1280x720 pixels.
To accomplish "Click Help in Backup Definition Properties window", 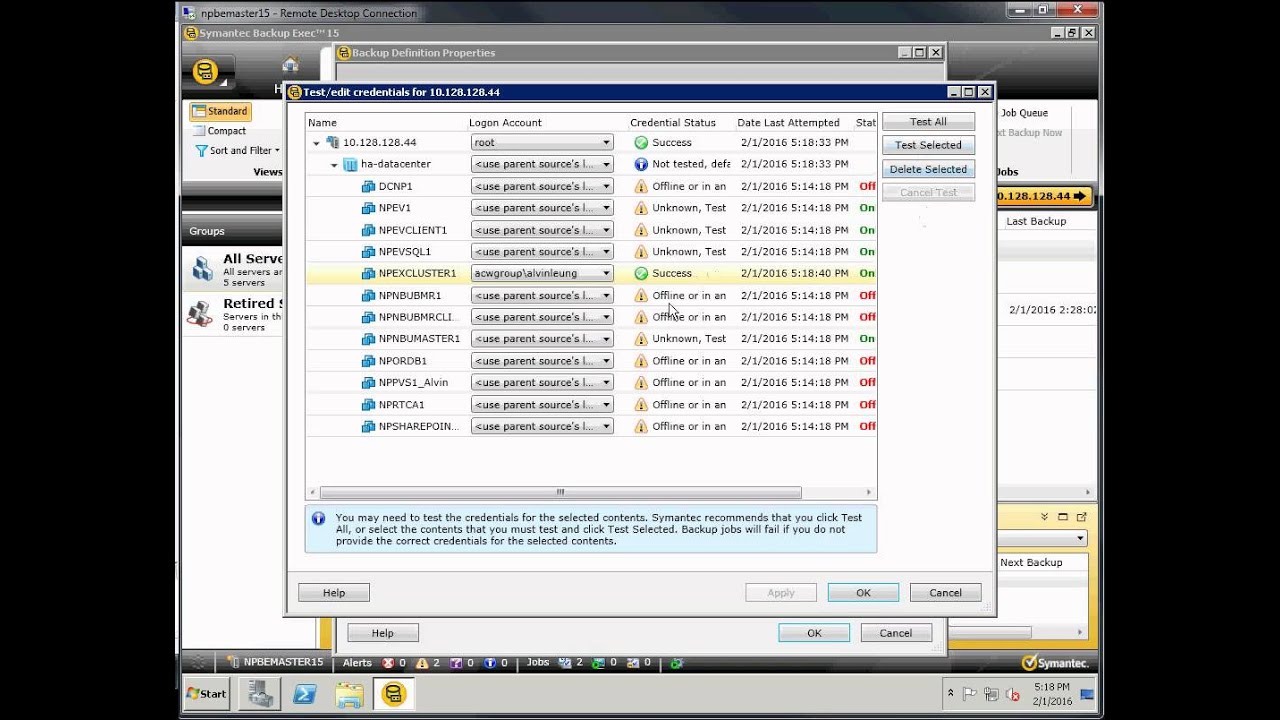I will tap(383, 633).
